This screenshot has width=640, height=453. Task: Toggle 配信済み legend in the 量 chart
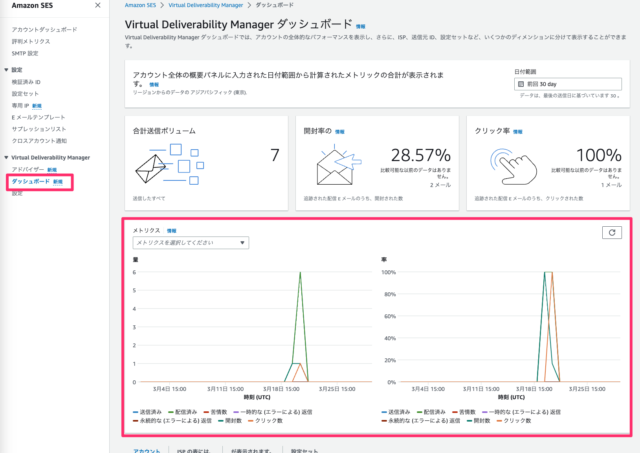[183, 412]
